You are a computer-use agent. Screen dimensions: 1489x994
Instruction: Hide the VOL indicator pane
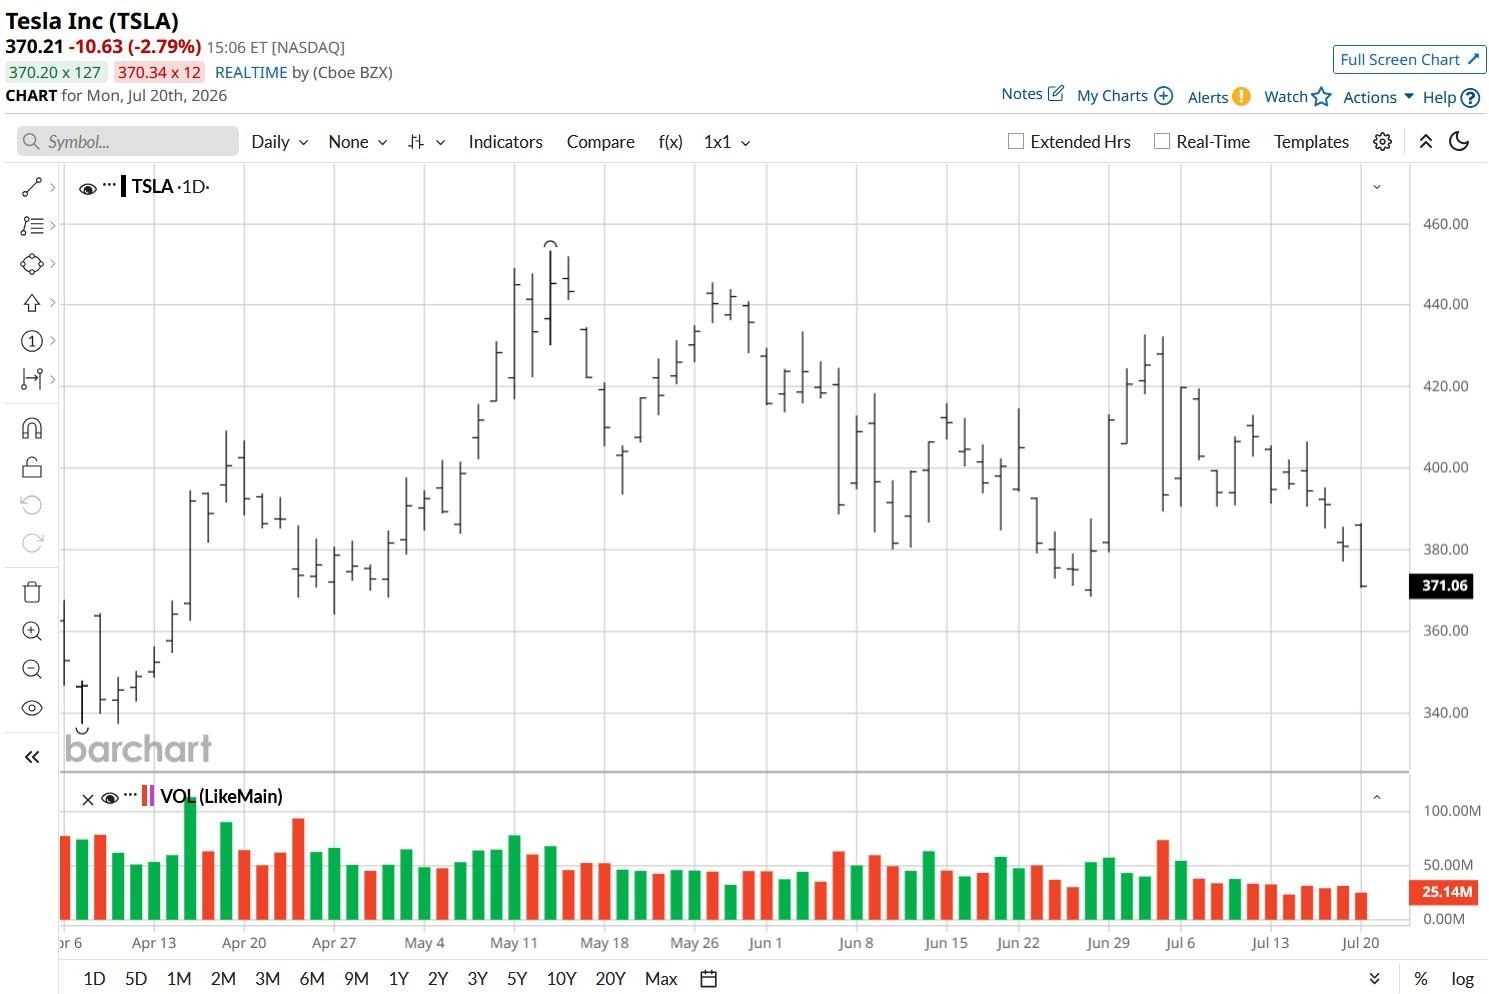click(x=110, y=798)
